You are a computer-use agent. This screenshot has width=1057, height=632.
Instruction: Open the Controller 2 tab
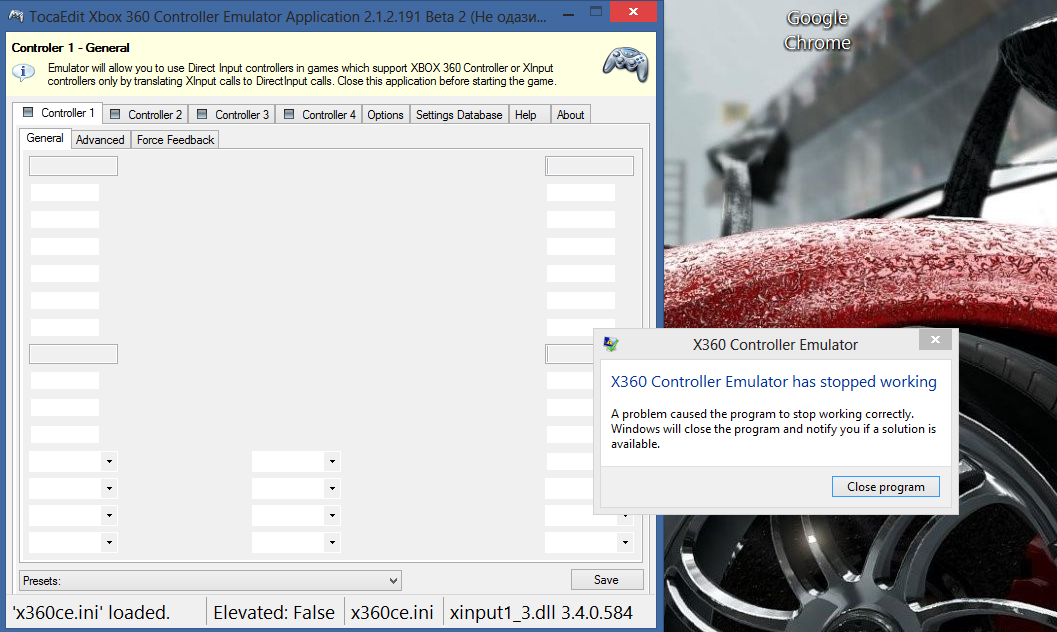(x=146, y=115)
